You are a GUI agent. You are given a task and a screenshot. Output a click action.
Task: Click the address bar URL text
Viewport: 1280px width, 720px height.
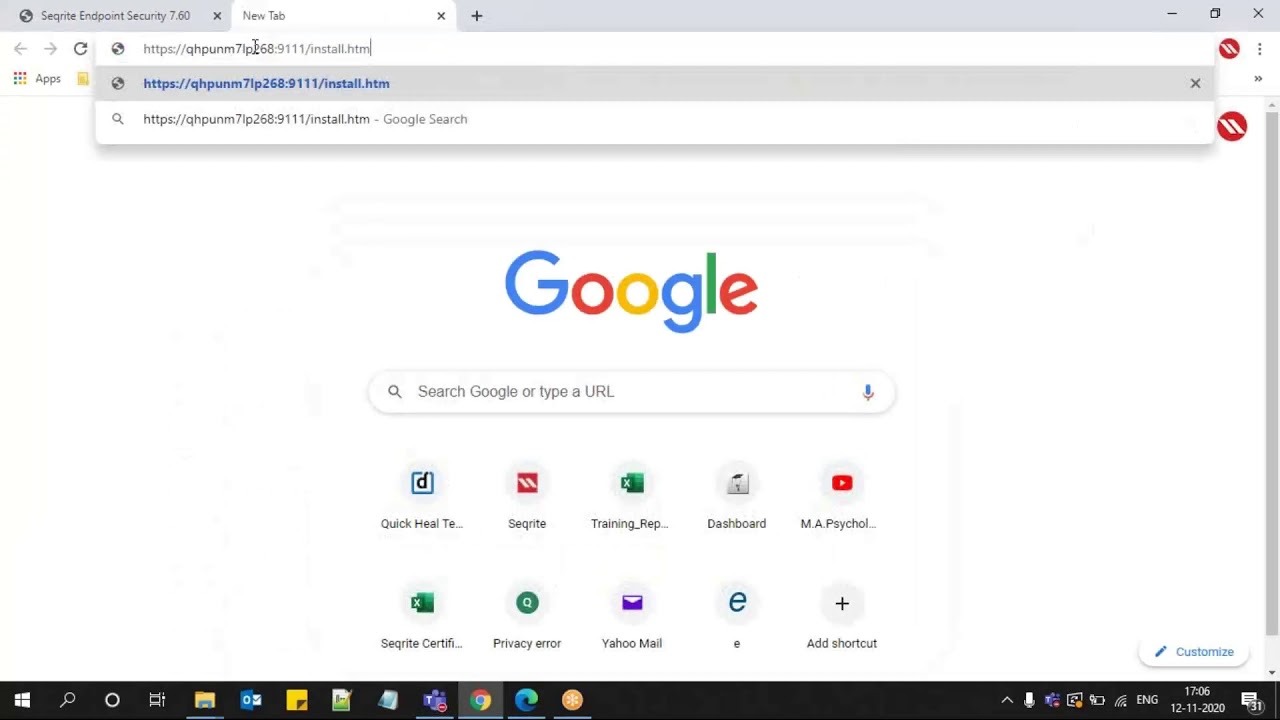(x=256, y=48)
